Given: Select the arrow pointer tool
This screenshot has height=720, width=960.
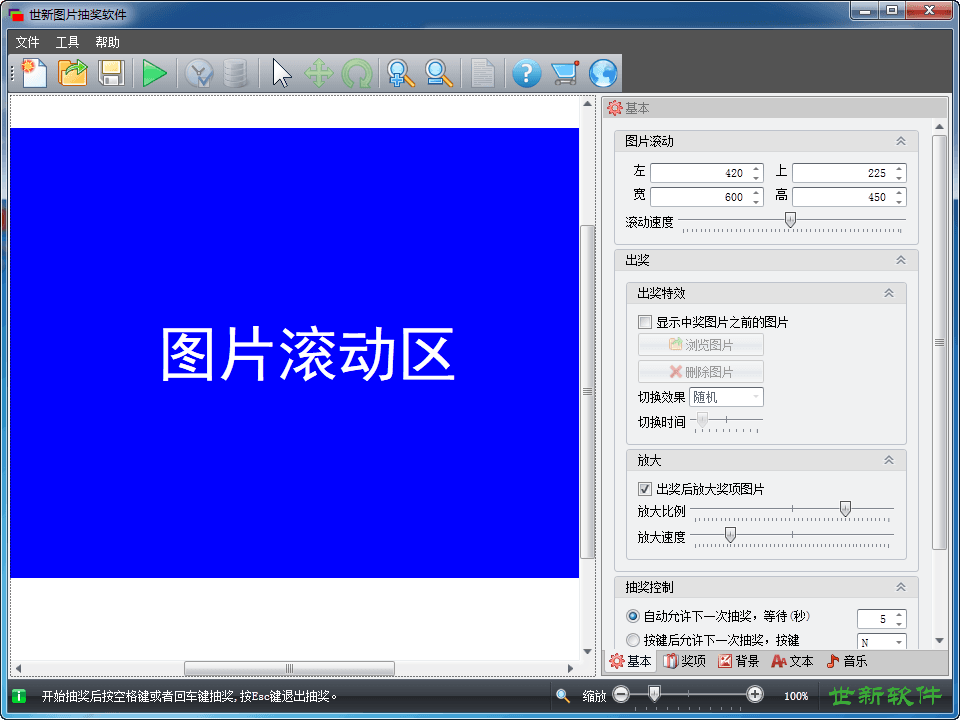Looking at the screenshot, I should pyautogui.click(x=282, y=73).
